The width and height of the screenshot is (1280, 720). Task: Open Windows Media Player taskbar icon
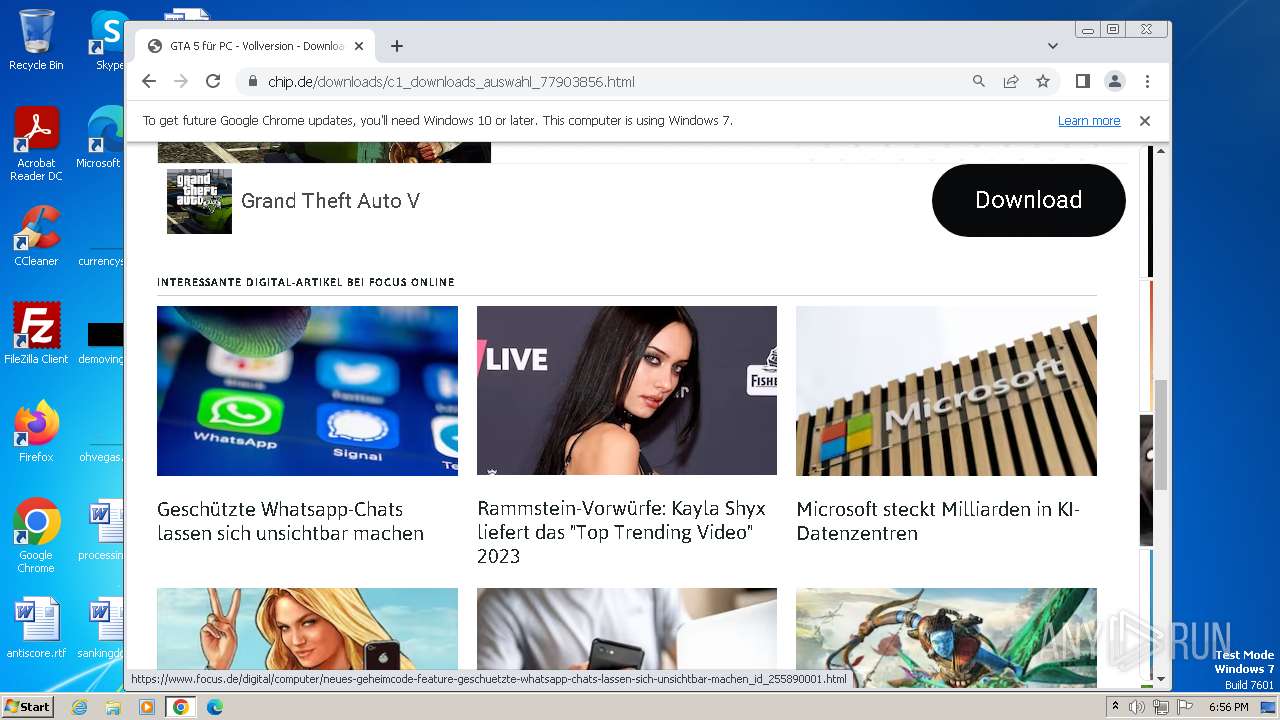point(147,707)
